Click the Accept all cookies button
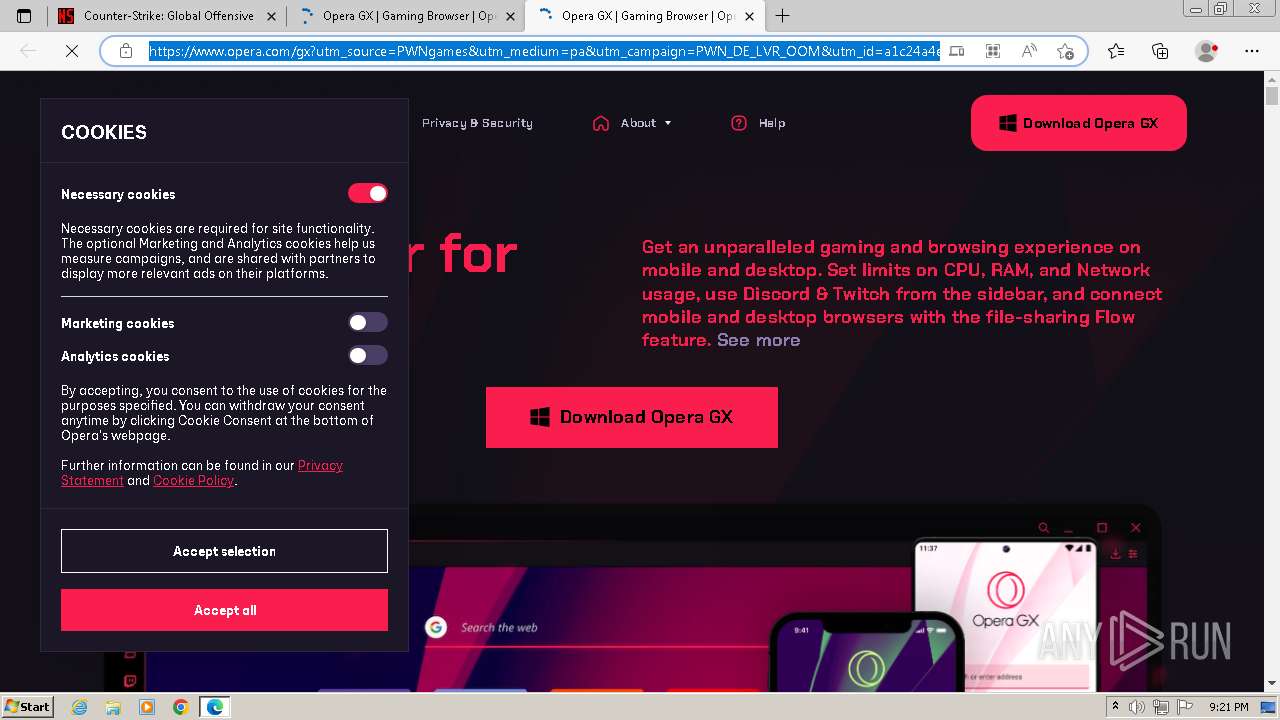 [x=224, y=610]
